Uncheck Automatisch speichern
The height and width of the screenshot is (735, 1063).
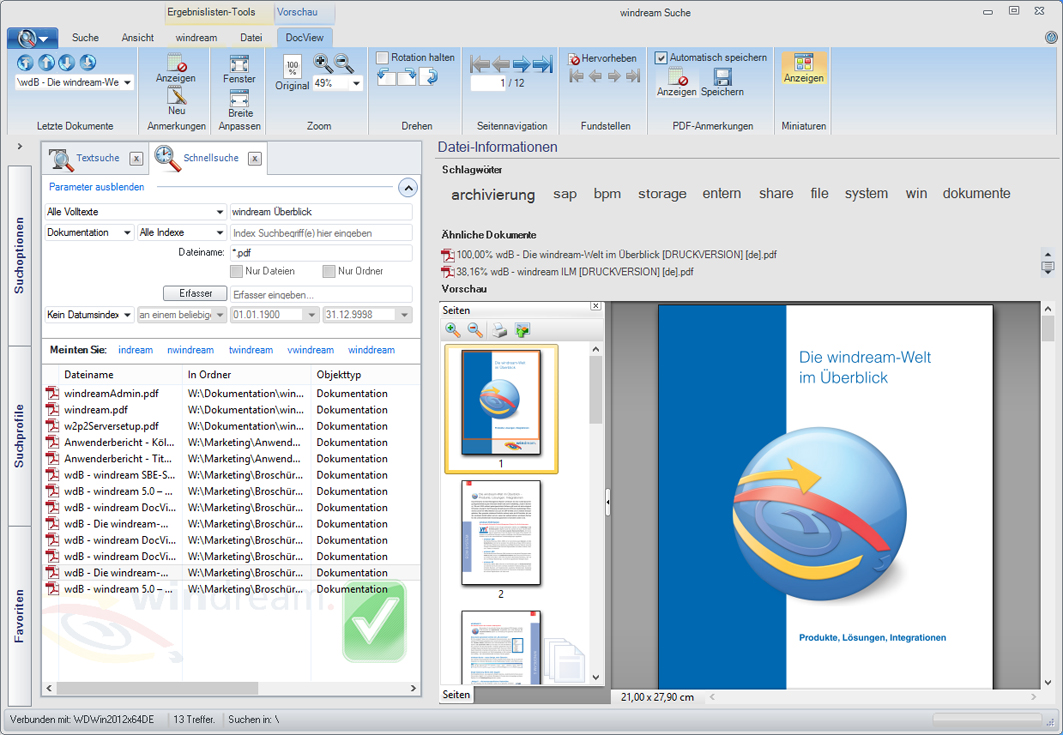[660, 58]
